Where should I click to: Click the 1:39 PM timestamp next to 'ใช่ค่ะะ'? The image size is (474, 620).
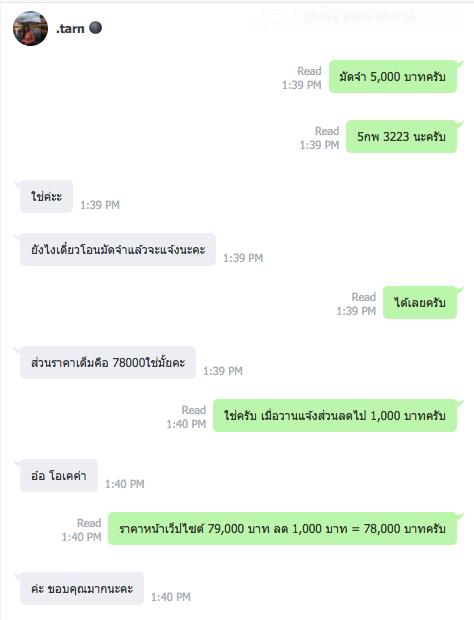(100, 205)
